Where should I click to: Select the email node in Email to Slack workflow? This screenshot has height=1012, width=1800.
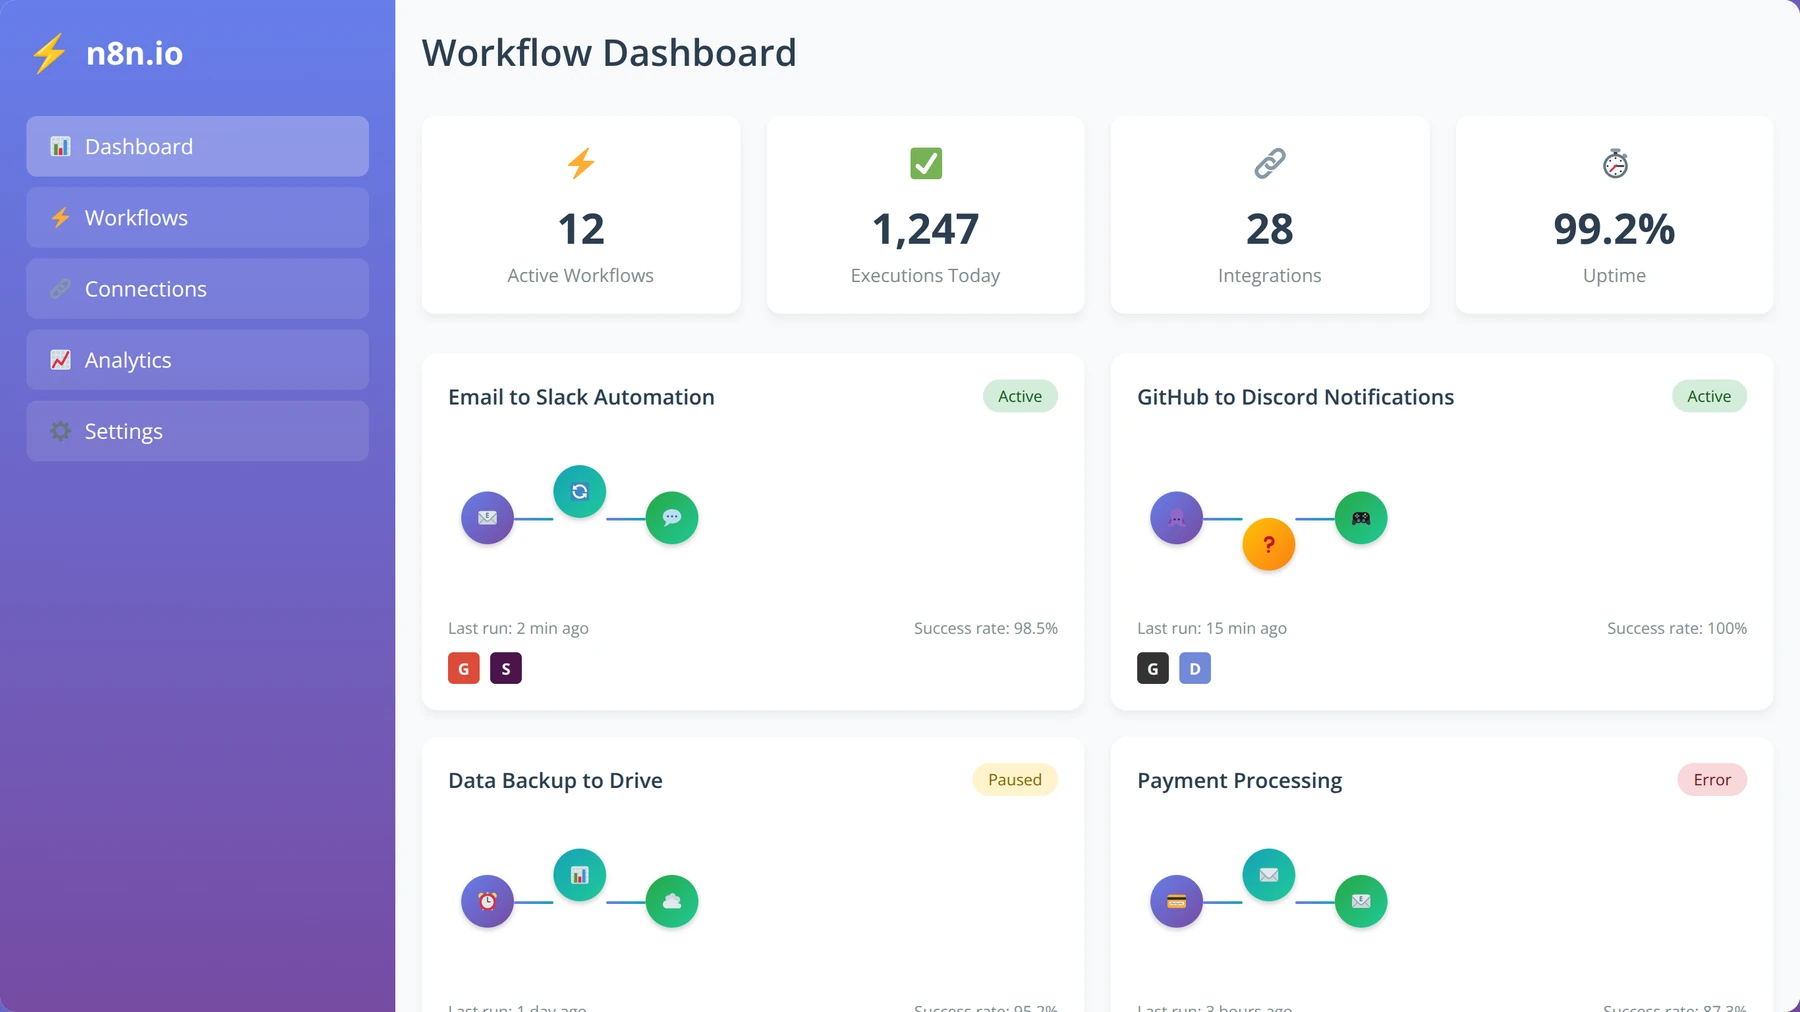[x=487, y=518]
